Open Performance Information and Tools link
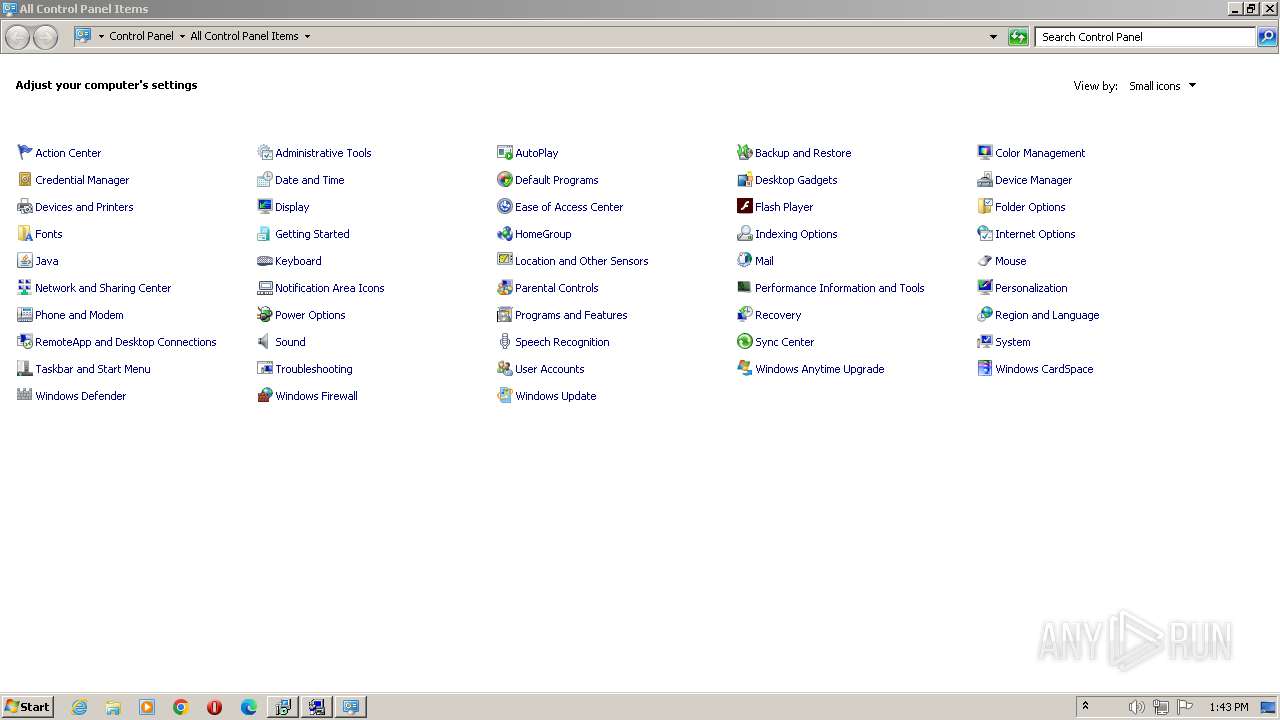 click(x=839, y=288)
